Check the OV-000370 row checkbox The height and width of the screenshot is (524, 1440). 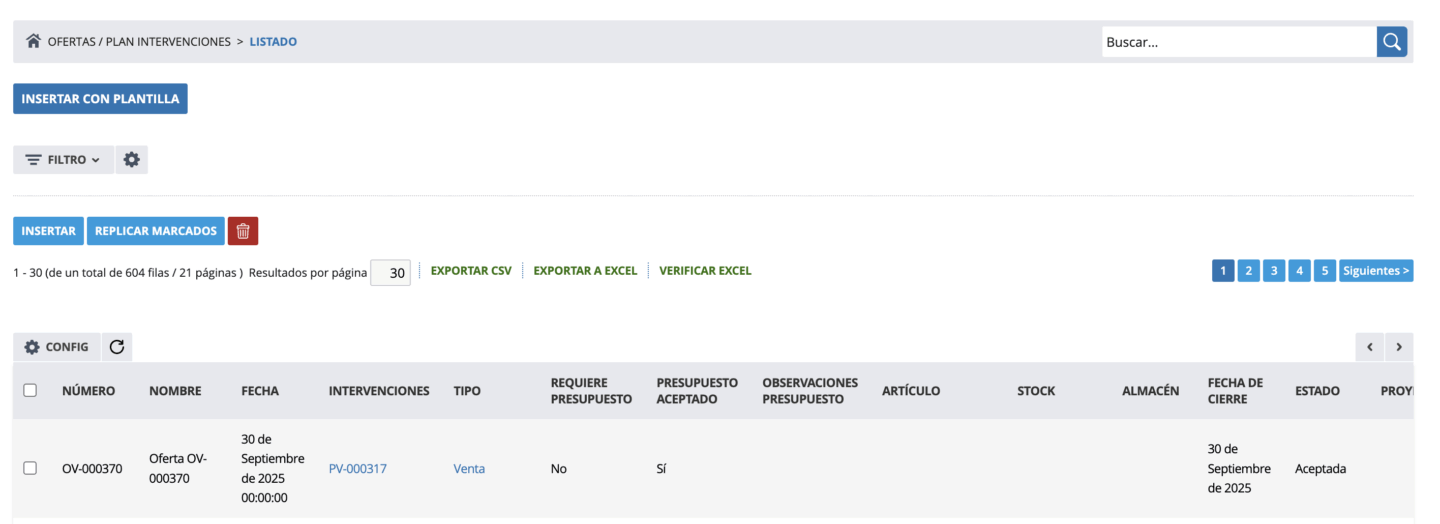point(30,468)
